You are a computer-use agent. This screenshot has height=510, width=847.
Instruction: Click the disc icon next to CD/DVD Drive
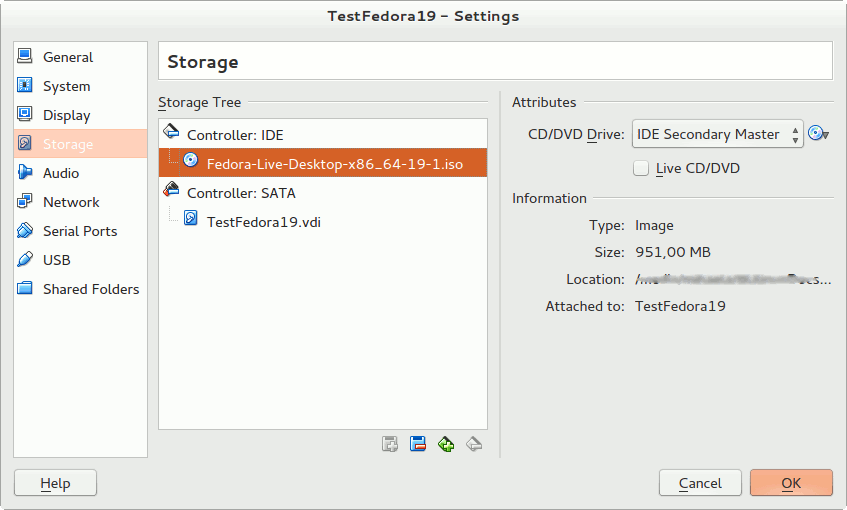[819, 134]
